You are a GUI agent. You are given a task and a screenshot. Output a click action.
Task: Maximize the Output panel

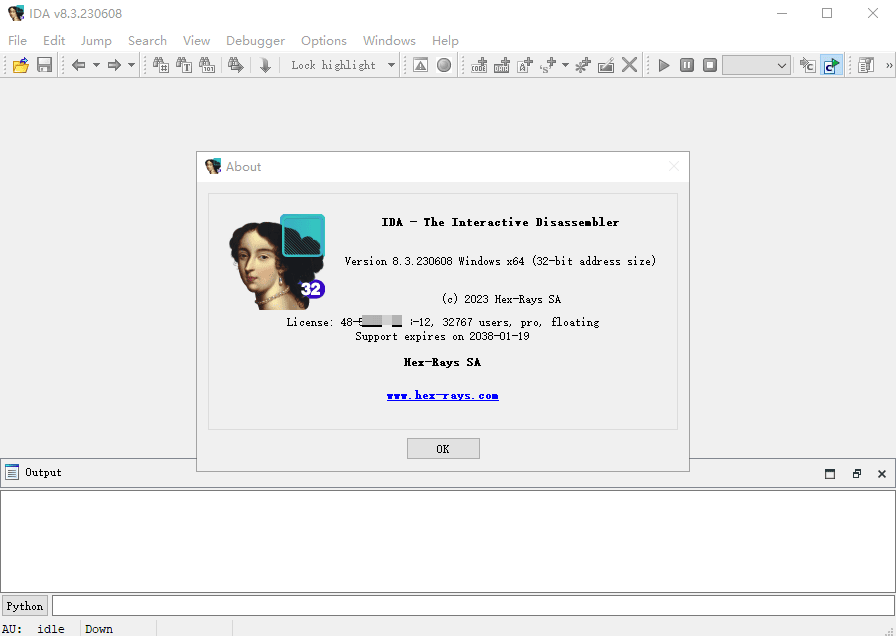click(x=830, y=473)
